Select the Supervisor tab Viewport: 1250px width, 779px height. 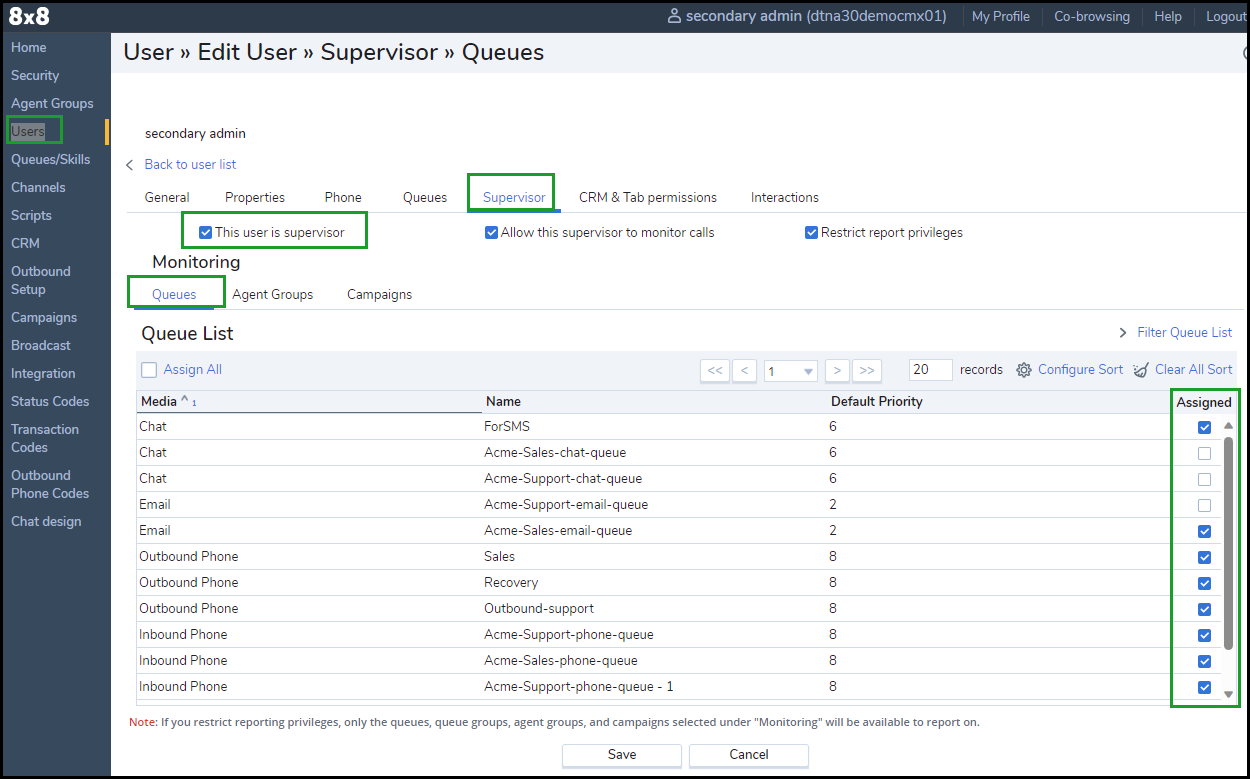[514, 197]
